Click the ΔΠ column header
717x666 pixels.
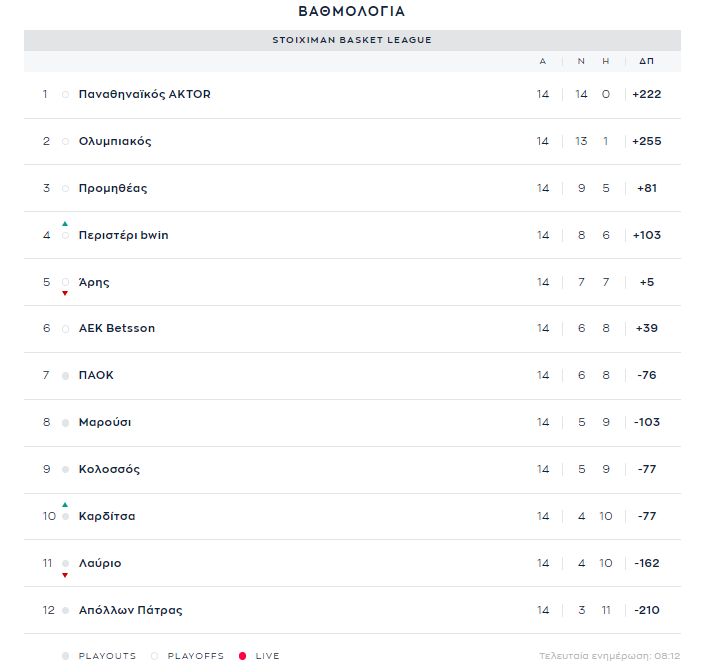click(646, 61)
